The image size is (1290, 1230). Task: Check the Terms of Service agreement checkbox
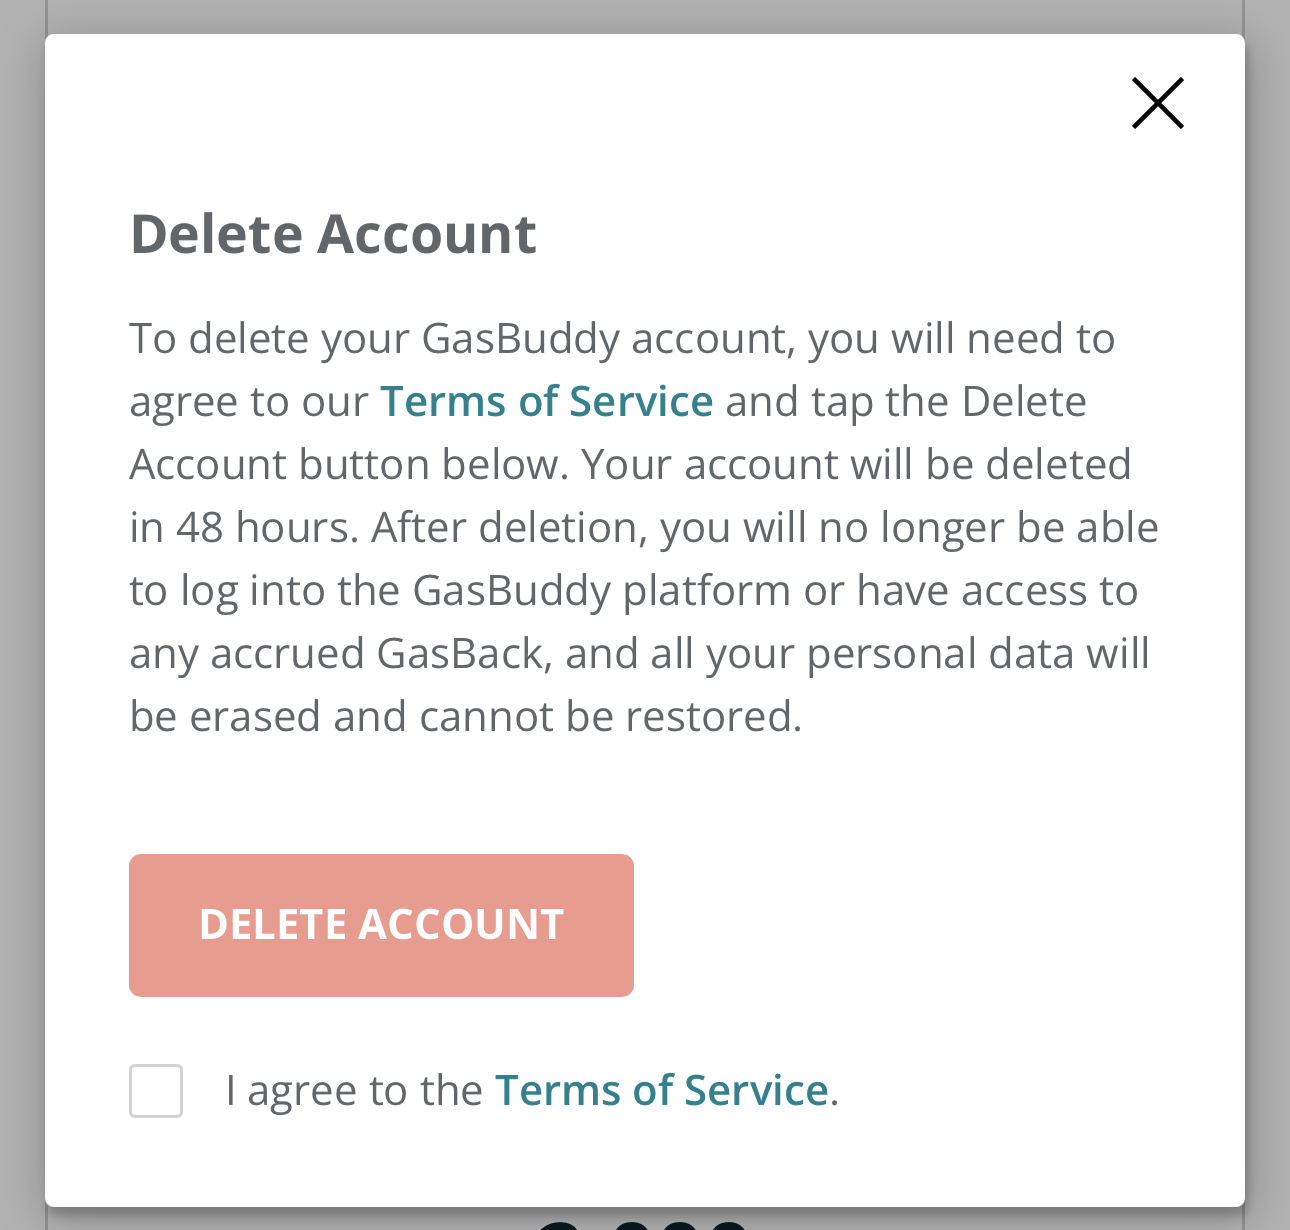pyautogui.click(x=156, y=1090)
